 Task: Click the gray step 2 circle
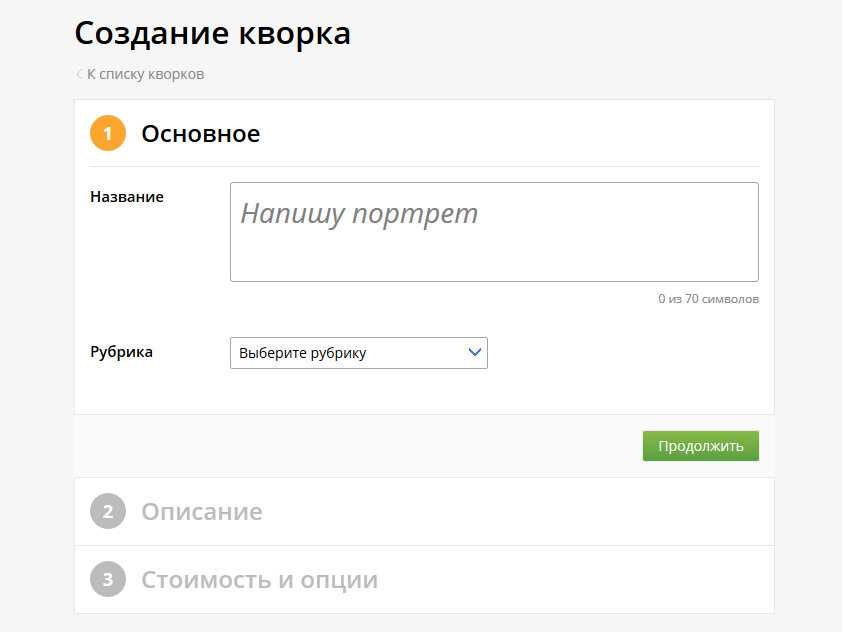click(x=108, y=511)
